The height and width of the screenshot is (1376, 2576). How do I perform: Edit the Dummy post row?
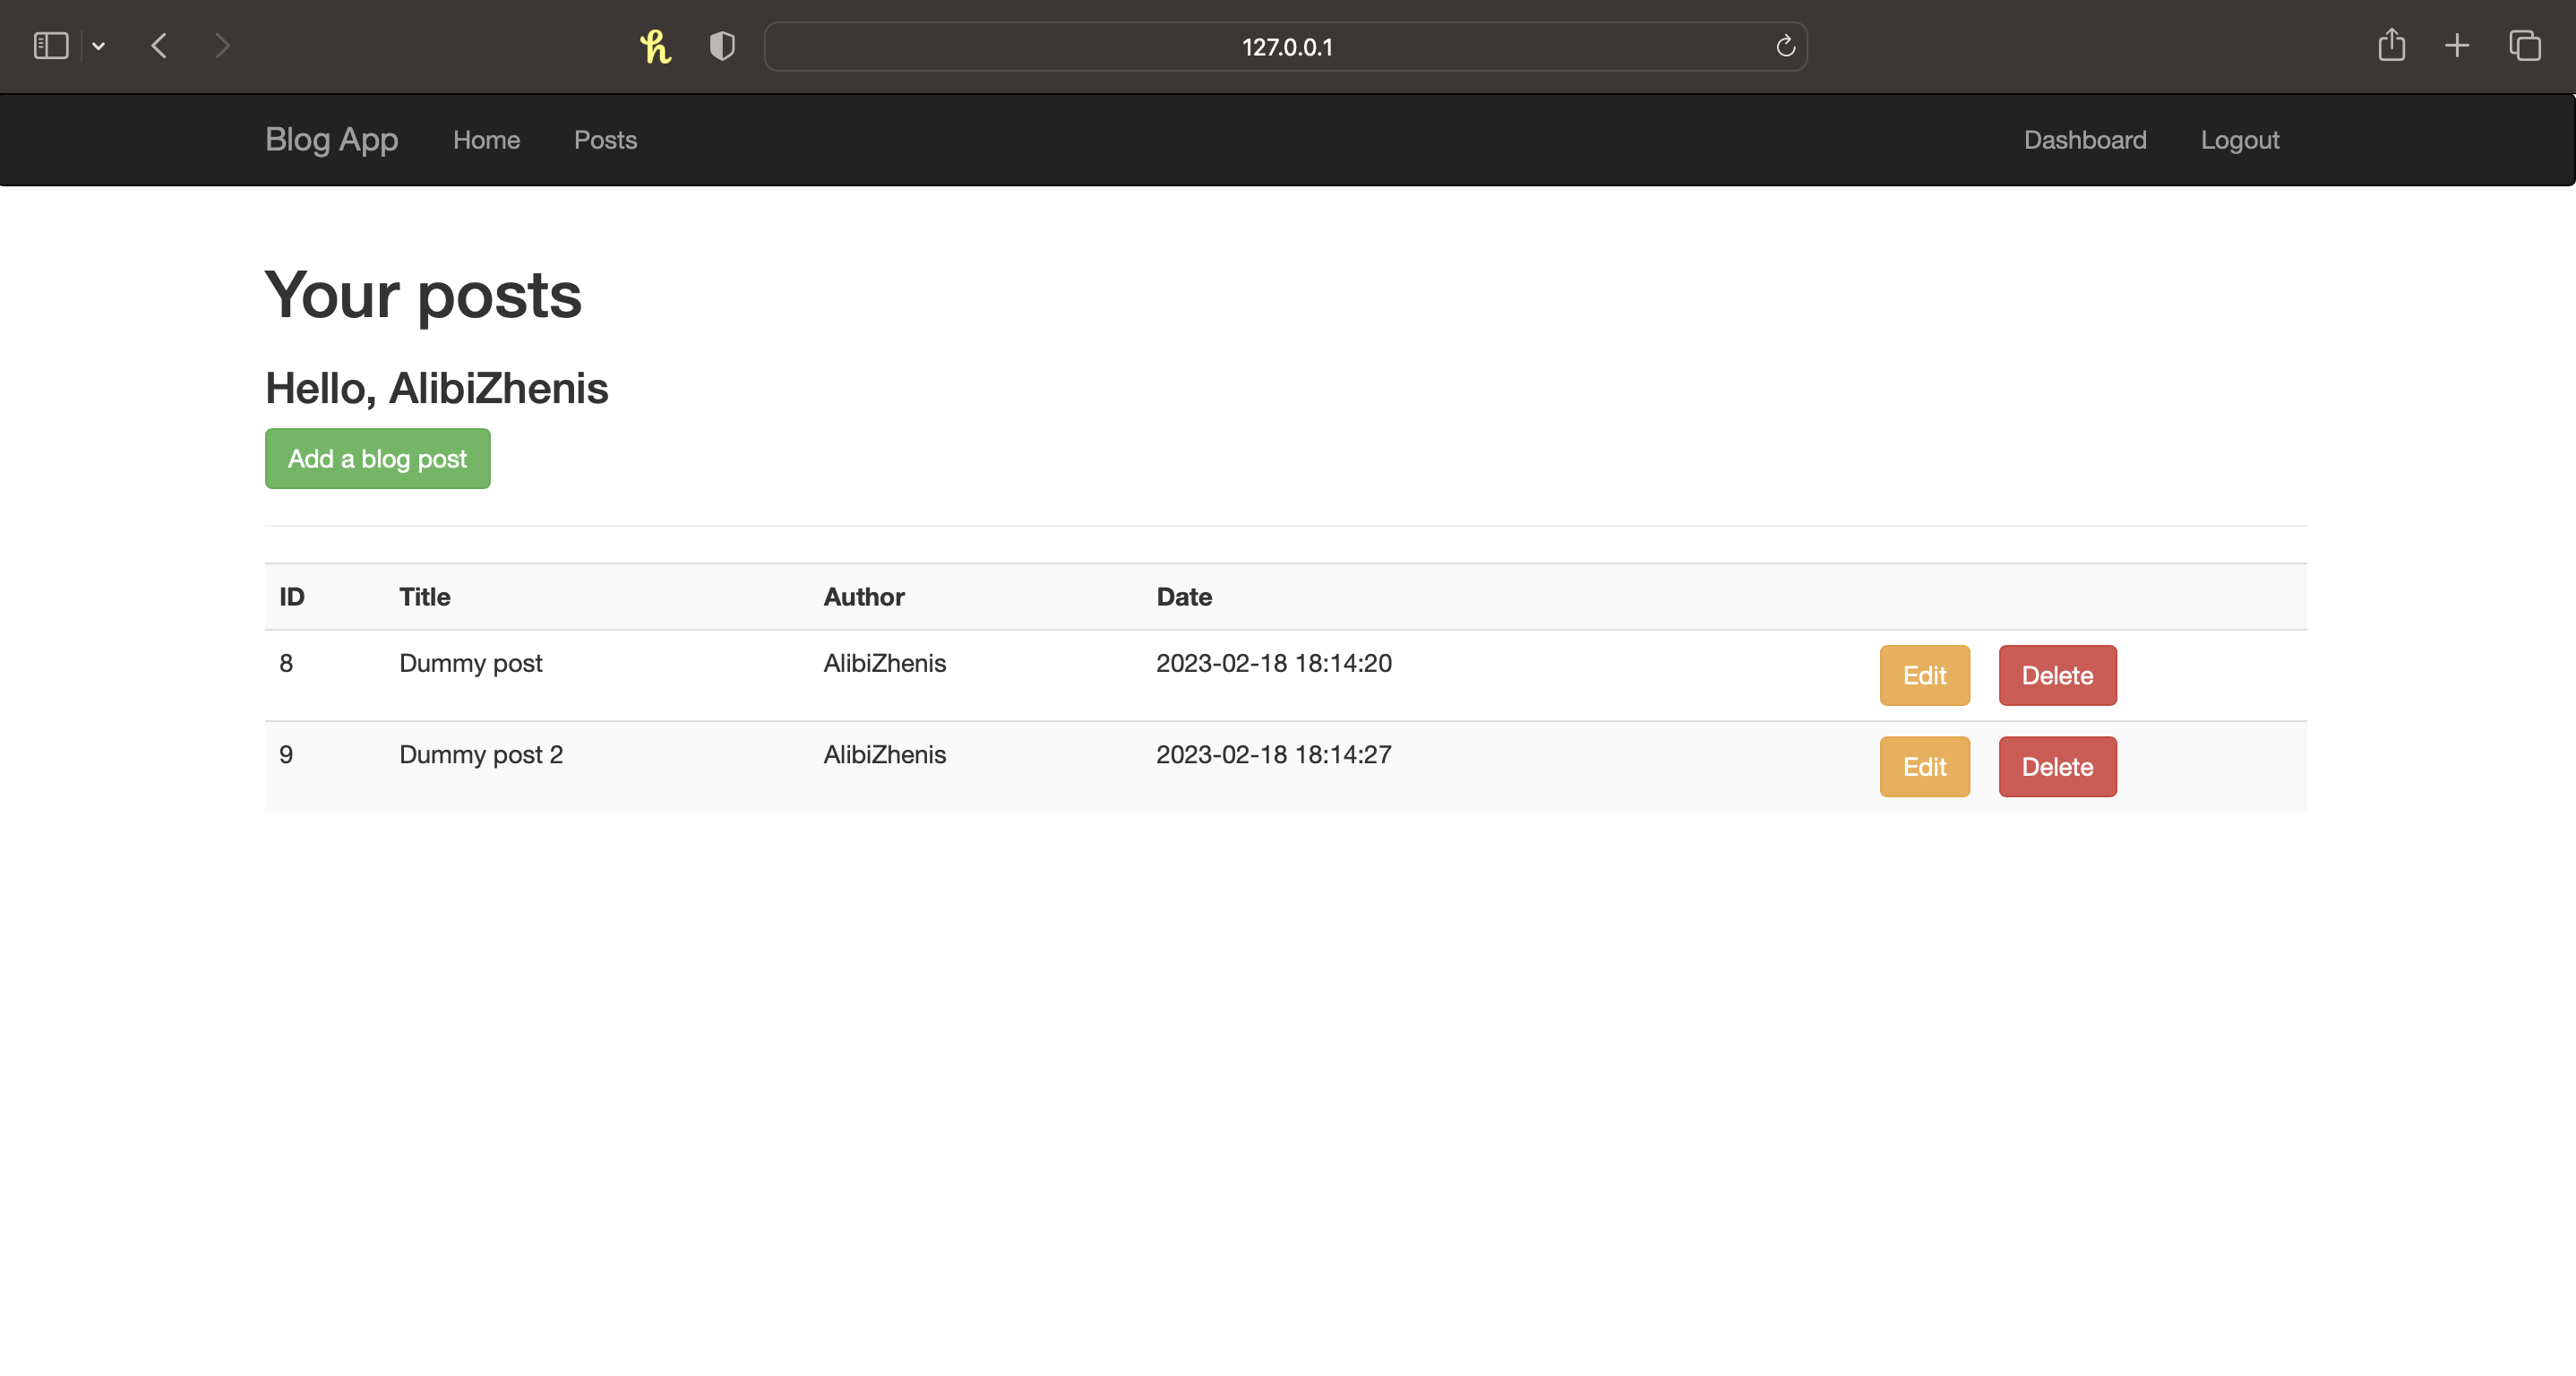tap(1924, 676)
